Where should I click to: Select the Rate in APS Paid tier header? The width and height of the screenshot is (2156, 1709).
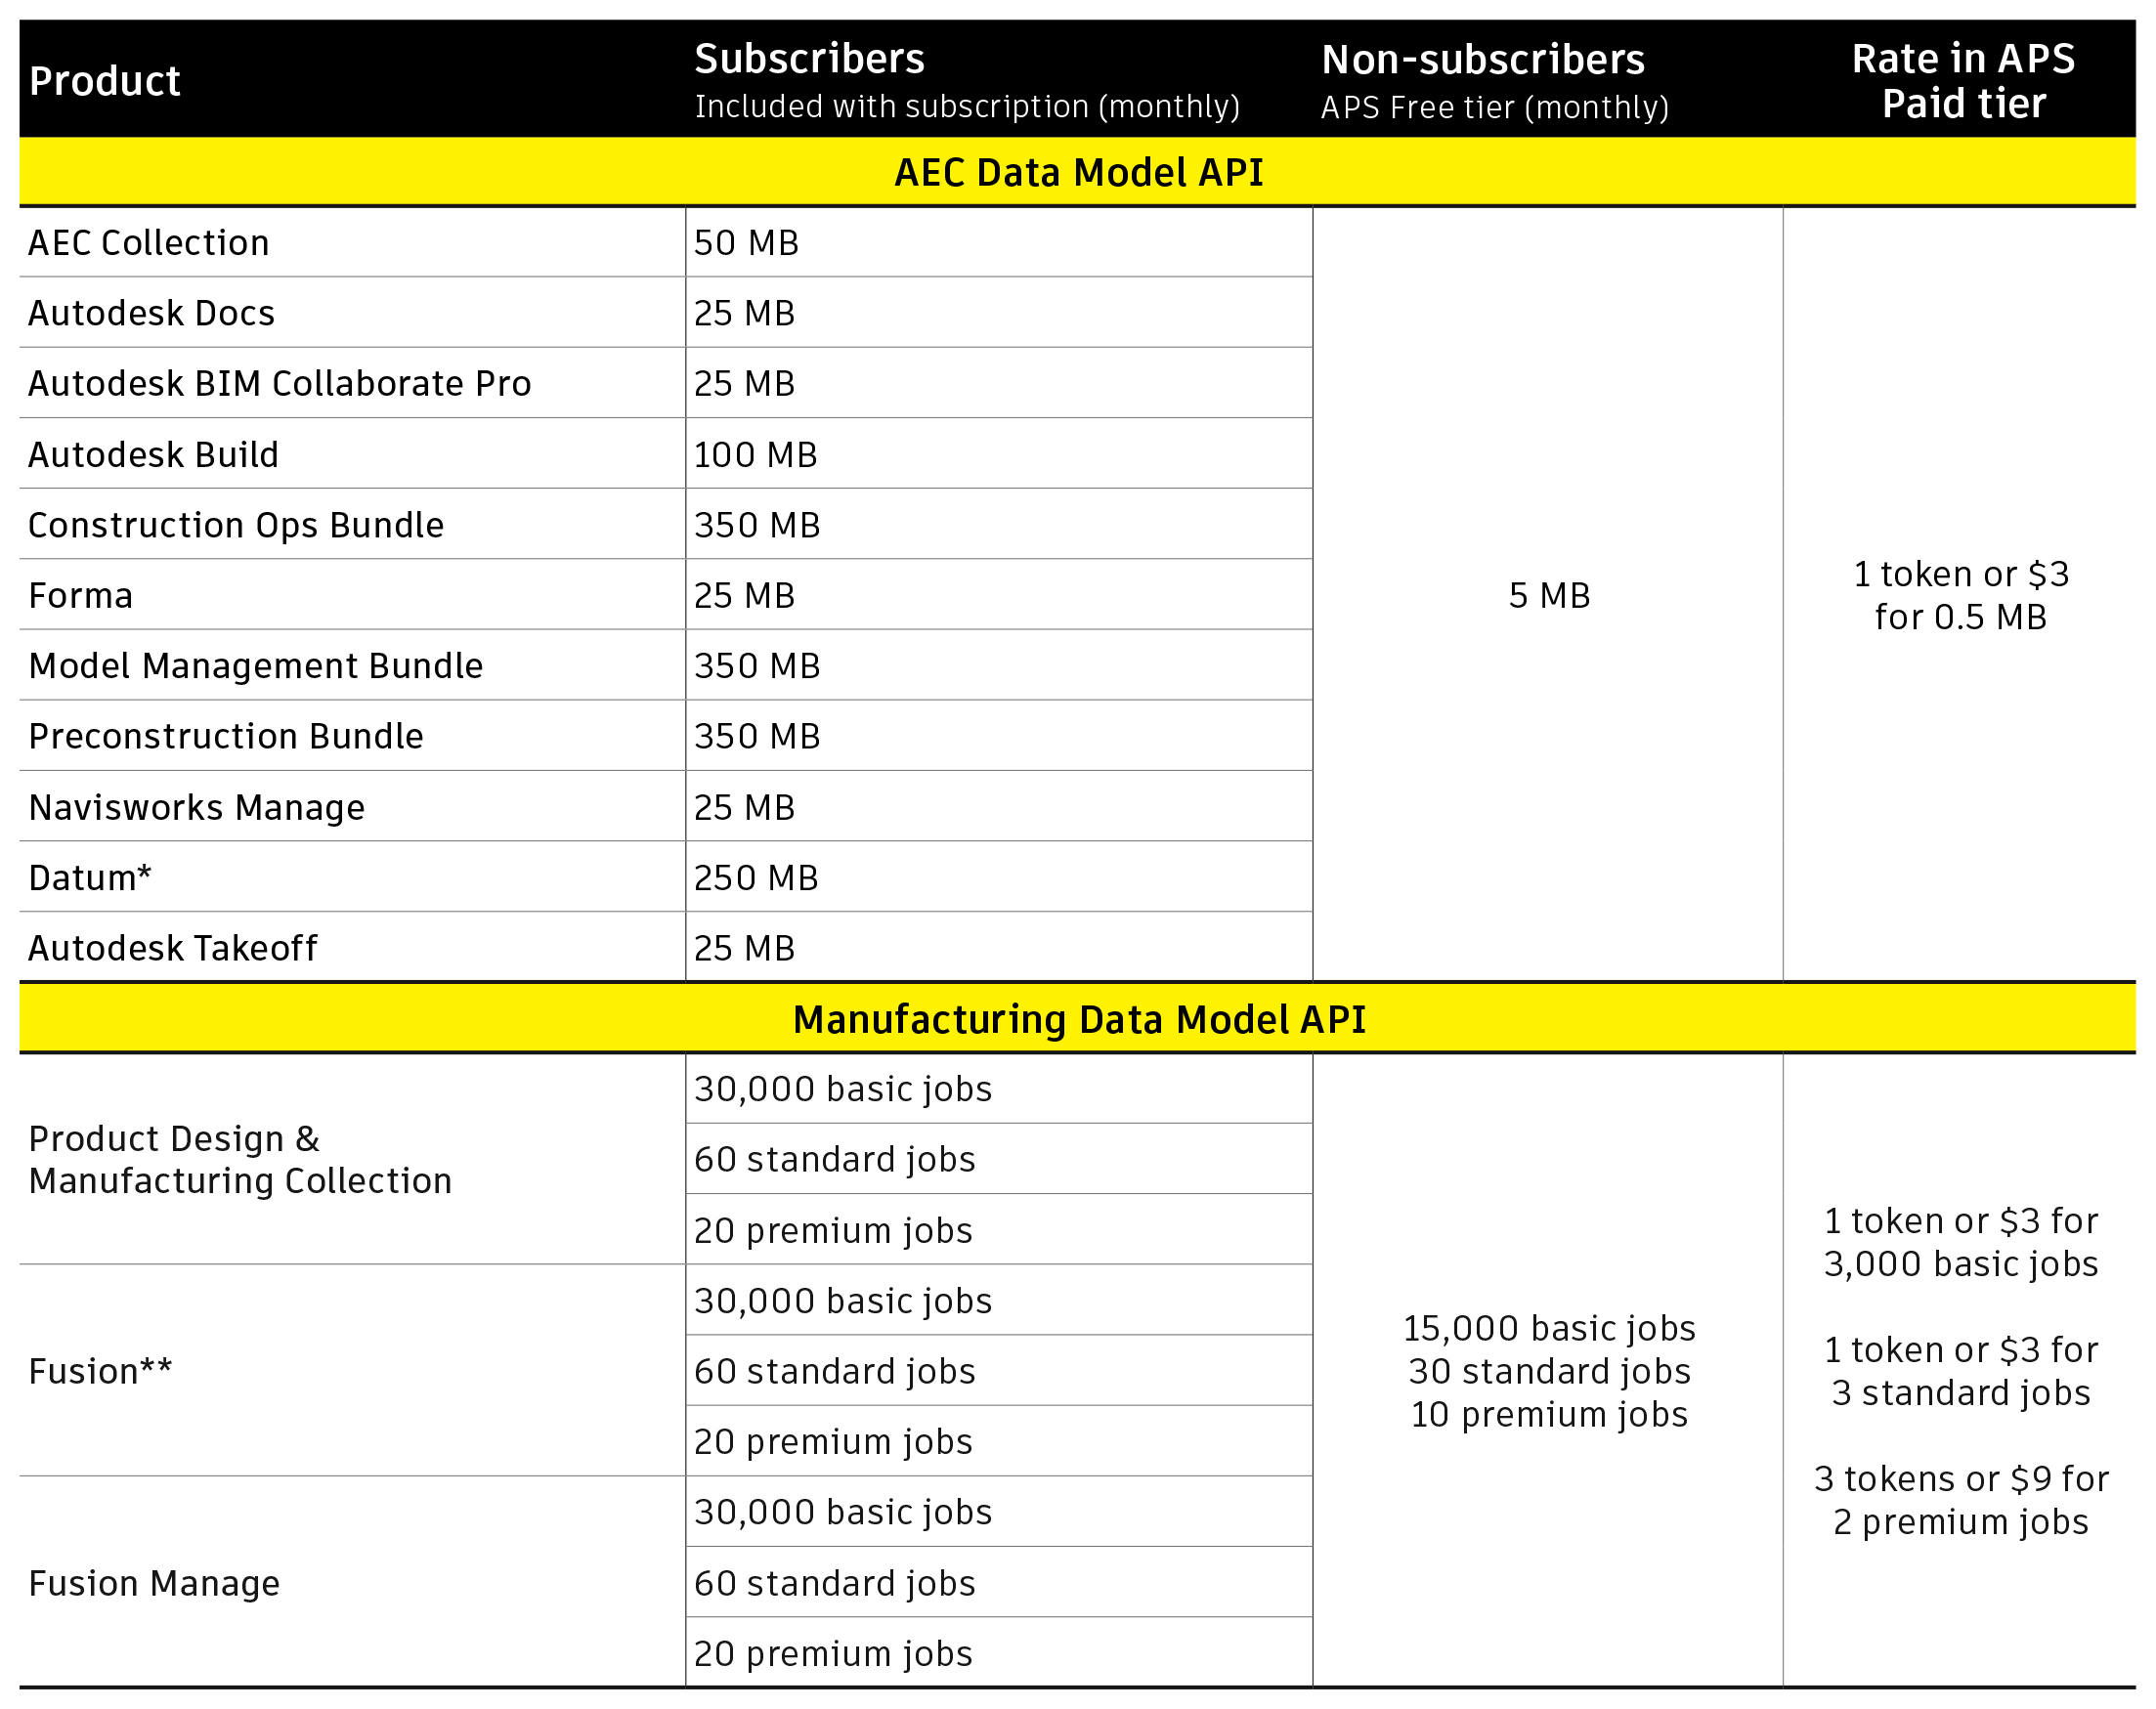(x=1963, y=80)
